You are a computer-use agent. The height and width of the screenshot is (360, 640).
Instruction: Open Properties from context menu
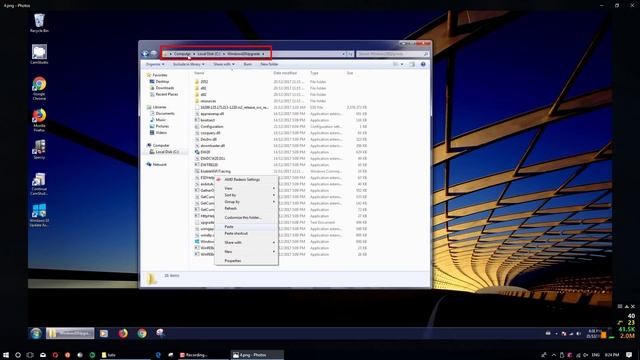[x=247, y=260]
